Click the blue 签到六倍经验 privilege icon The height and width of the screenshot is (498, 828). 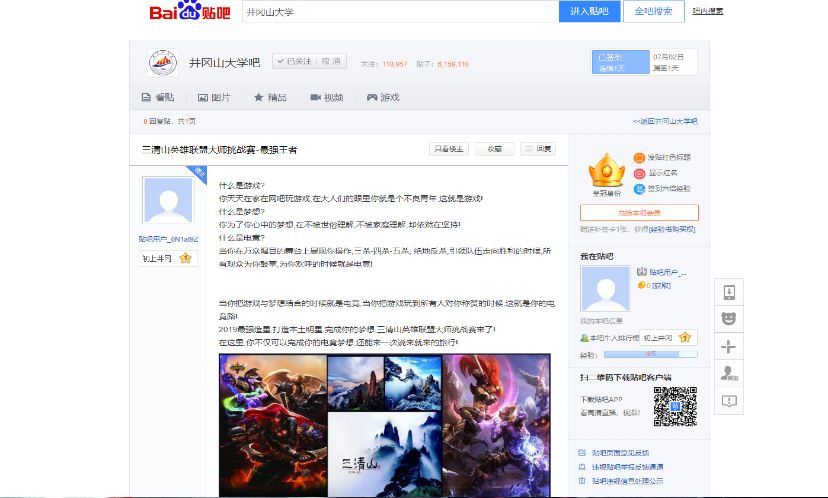pyautogui.click(x=639, y=189)
